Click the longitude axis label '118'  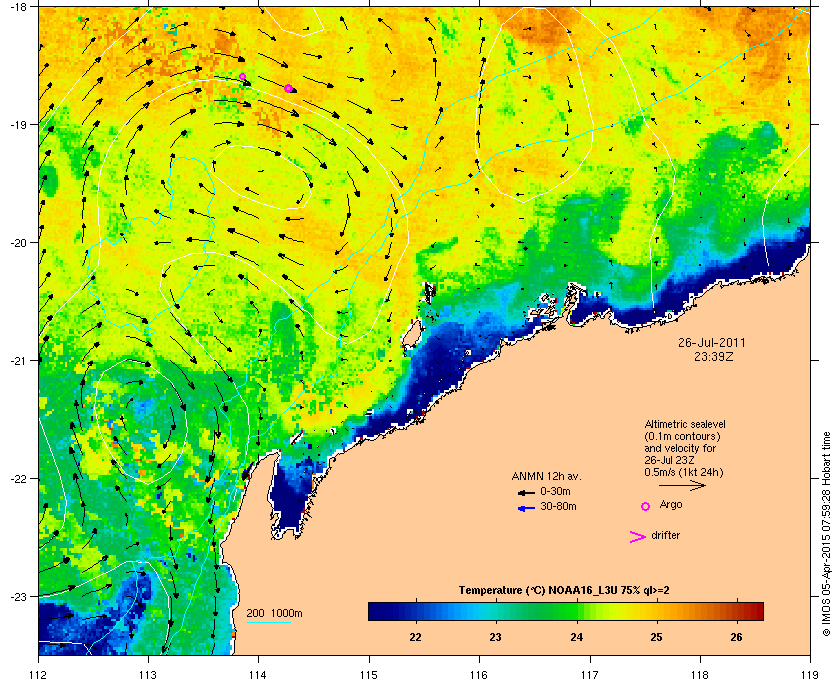(x=700, y=675)
